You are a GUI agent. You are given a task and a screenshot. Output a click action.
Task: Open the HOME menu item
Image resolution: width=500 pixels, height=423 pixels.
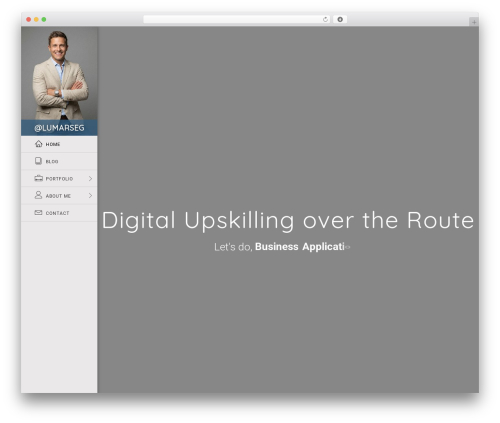click(x=59, y=144)
